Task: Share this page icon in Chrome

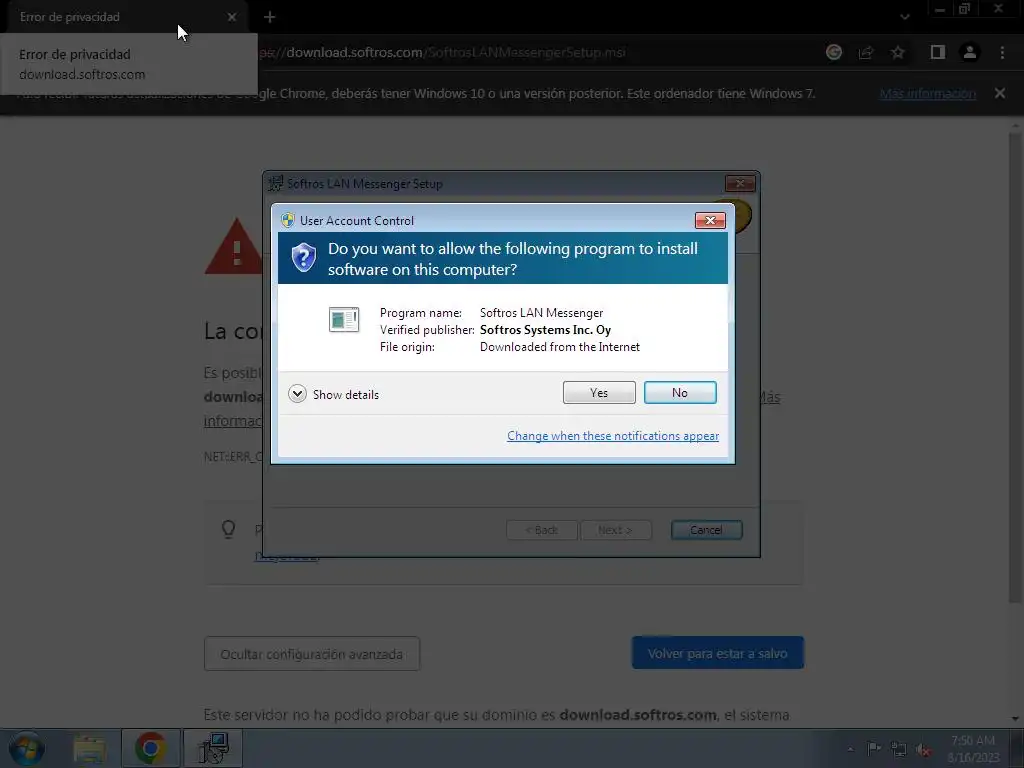Action: (x=866, y=52)
